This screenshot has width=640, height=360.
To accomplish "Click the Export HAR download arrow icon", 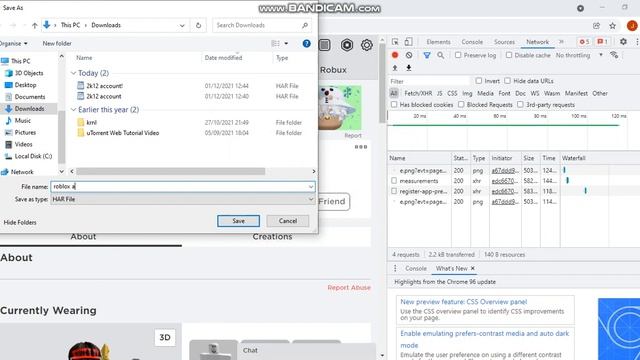I will [409, 68].
